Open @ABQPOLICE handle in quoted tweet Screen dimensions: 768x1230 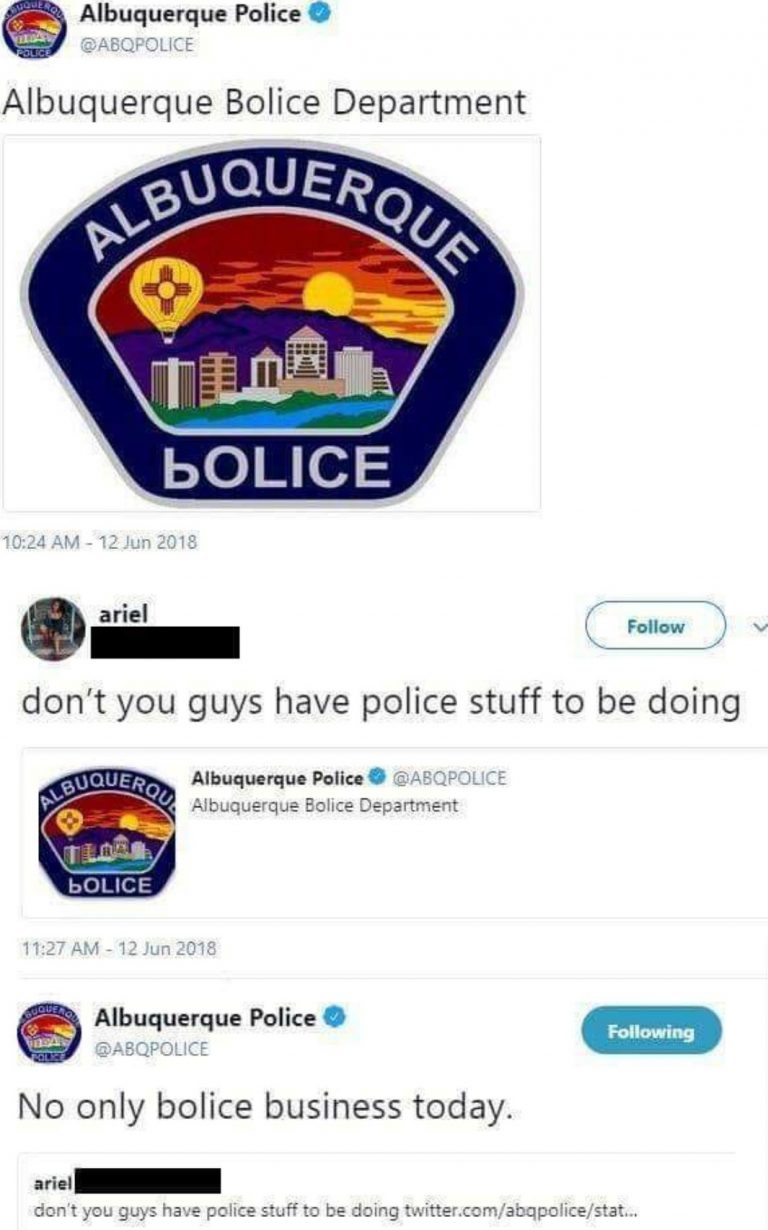[449, 777]
